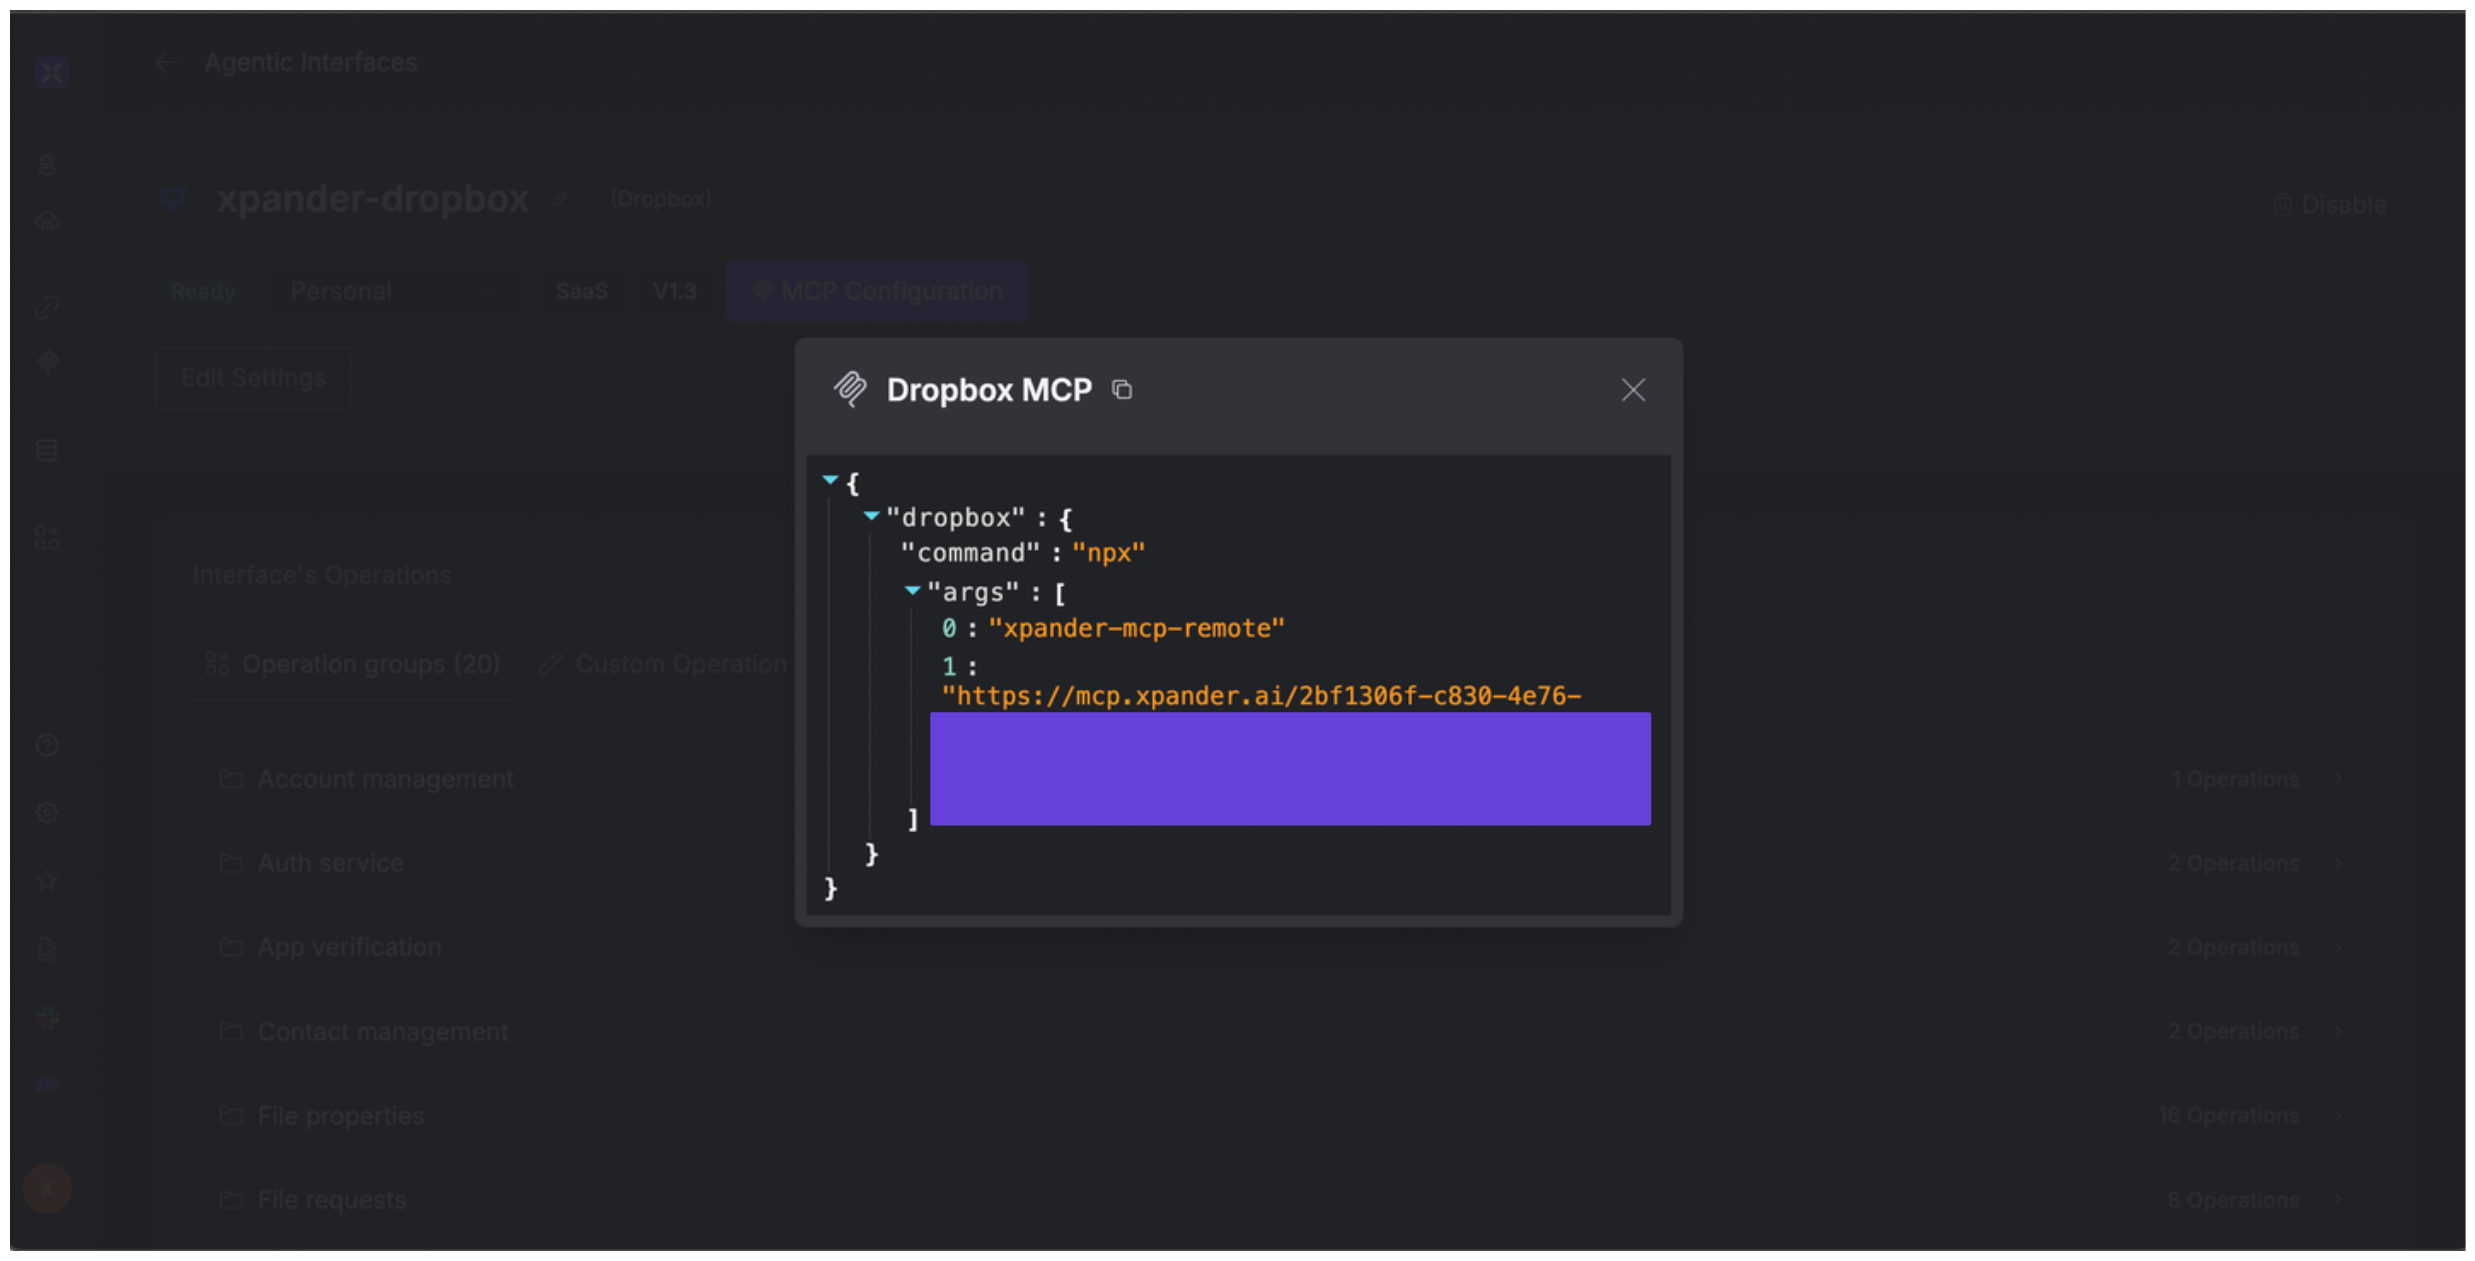Open the Account management folder
This screenshot has height=1261, width=2475.
pos(385,779)
